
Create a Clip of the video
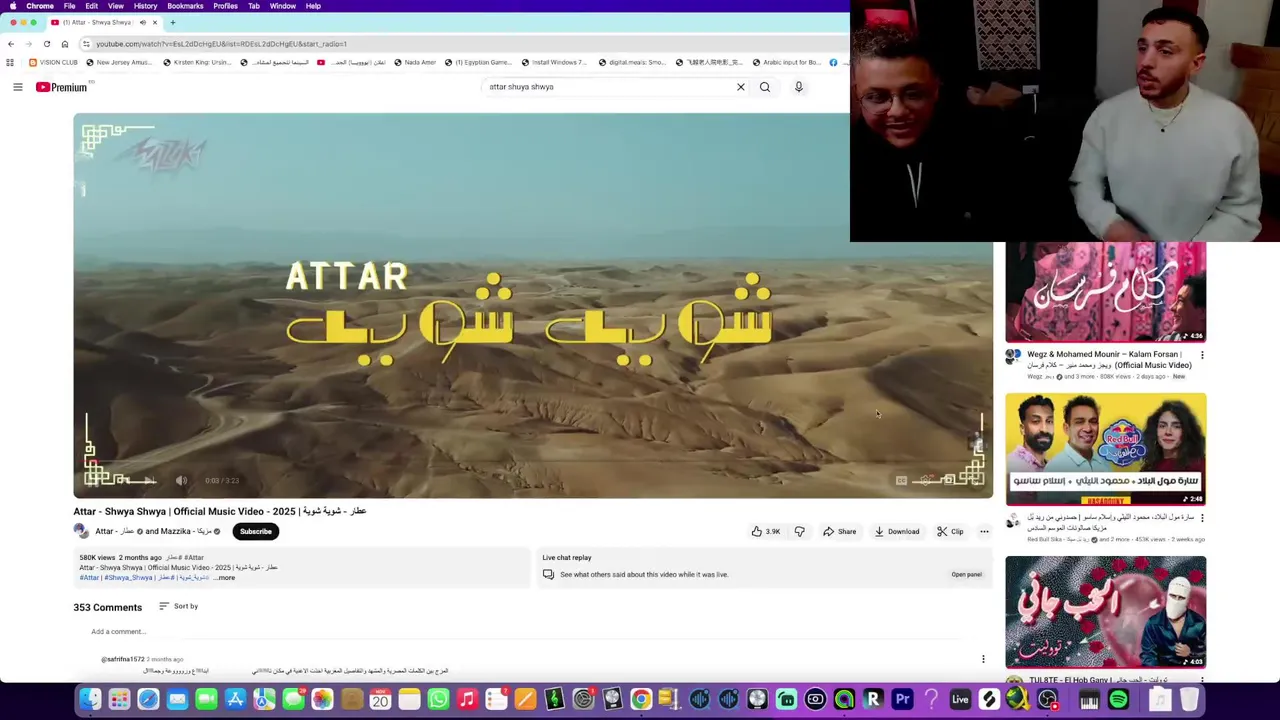(950, 532)
